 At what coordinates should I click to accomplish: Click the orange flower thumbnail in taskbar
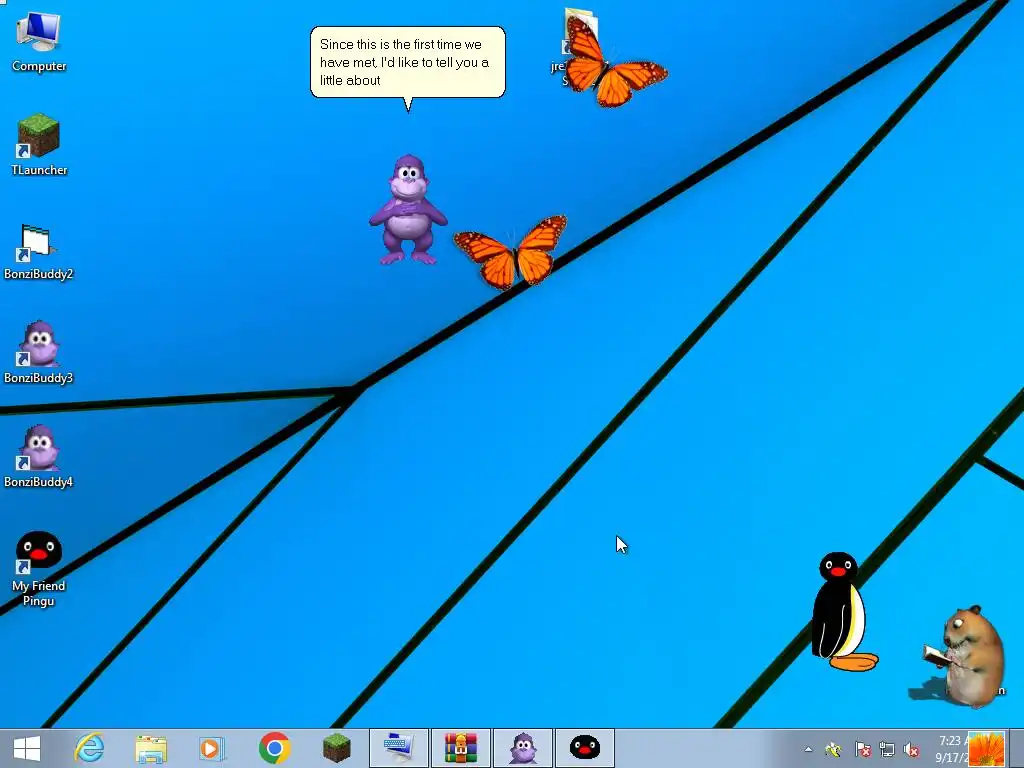(x=987, y=749)
